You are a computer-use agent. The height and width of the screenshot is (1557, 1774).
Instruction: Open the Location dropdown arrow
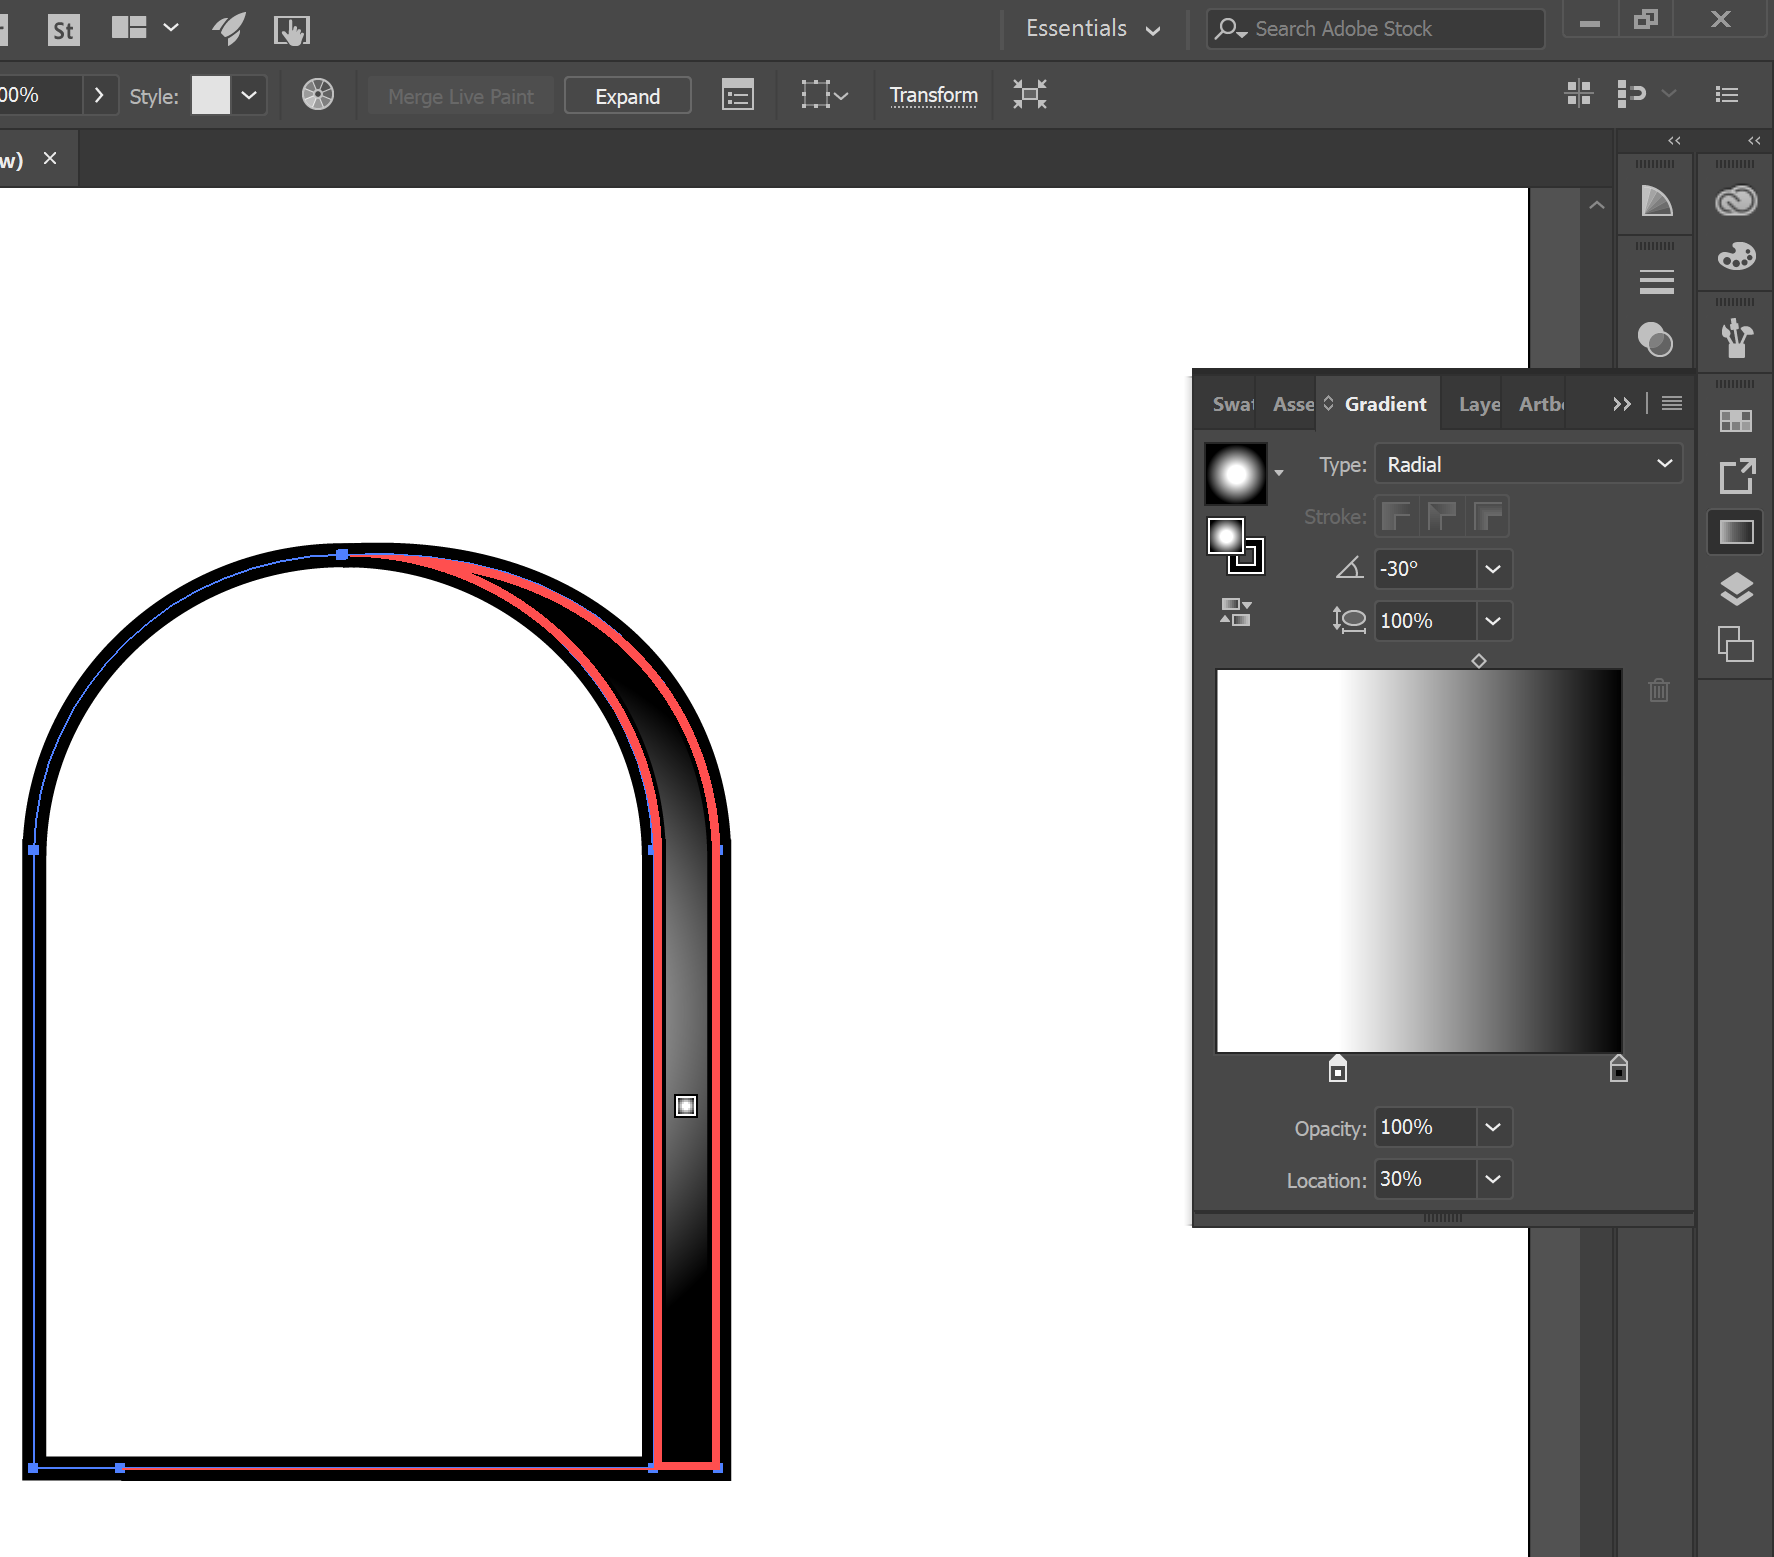(x=1493, y=1179)
